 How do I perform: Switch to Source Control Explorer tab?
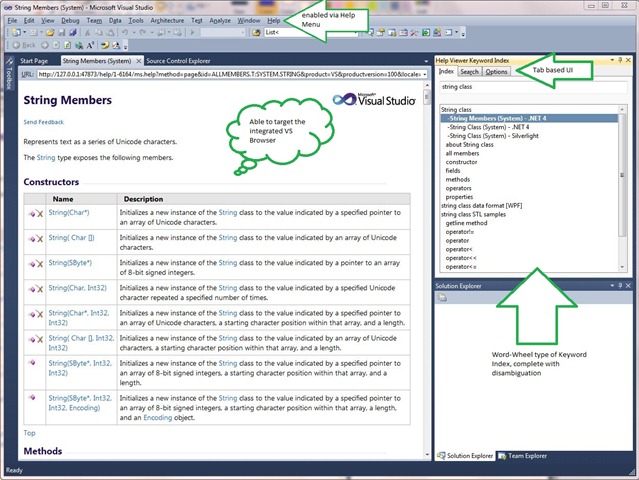(178, 61)
